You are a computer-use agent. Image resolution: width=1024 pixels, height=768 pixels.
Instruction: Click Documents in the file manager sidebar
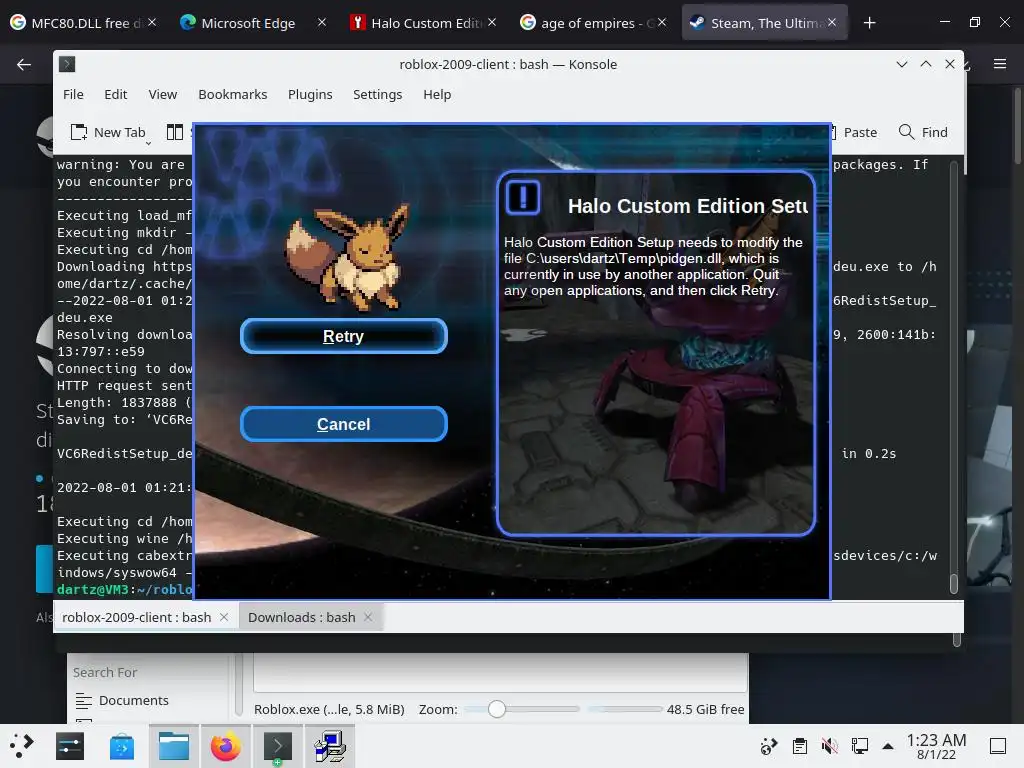[x=121, y=700]
